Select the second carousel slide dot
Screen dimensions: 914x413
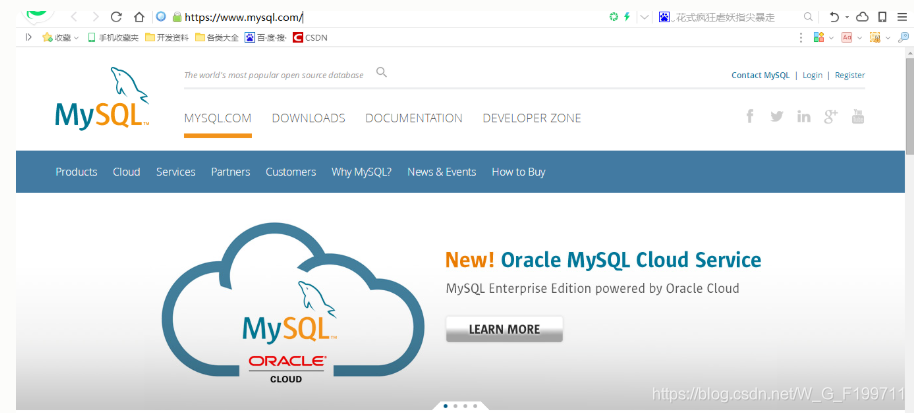click(x=455, y=405)
